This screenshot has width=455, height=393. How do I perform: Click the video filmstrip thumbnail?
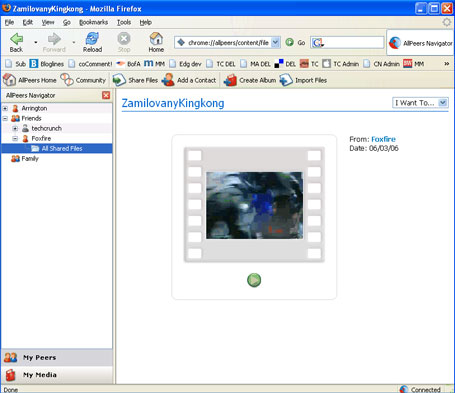point(254,205)
